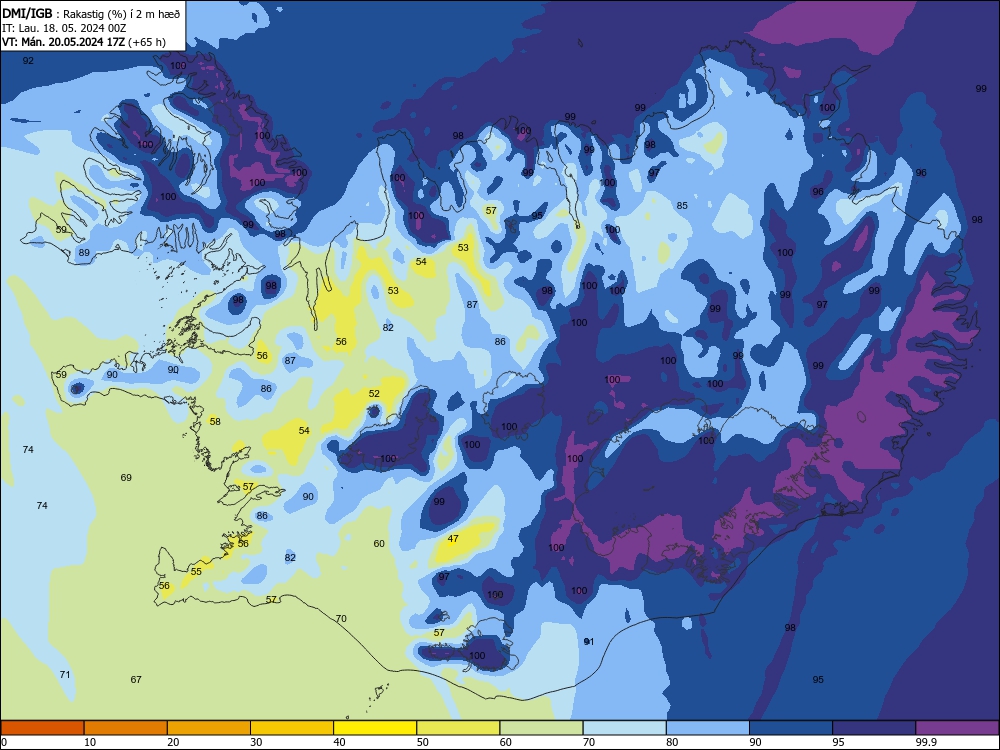Click the map value '58' on the west coast
Image resolution: width=1000 pixels, height=750 pixels.
pyautogui.click(x=215, y=422)
